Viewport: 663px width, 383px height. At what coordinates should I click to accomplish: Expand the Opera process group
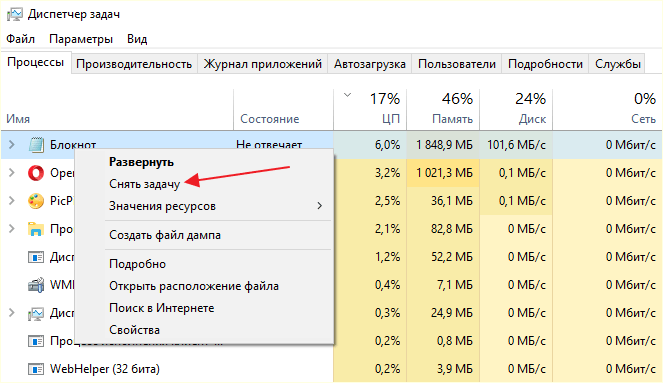pyautogui.click(x=12, y=173)
